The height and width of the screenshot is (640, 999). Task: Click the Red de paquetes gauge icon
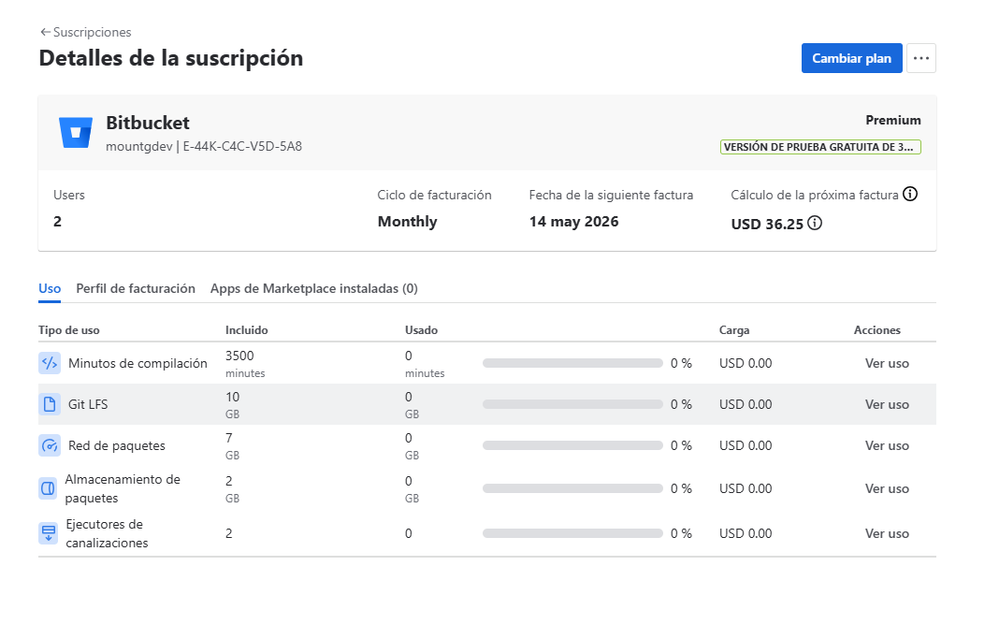(x=49, y=445)
